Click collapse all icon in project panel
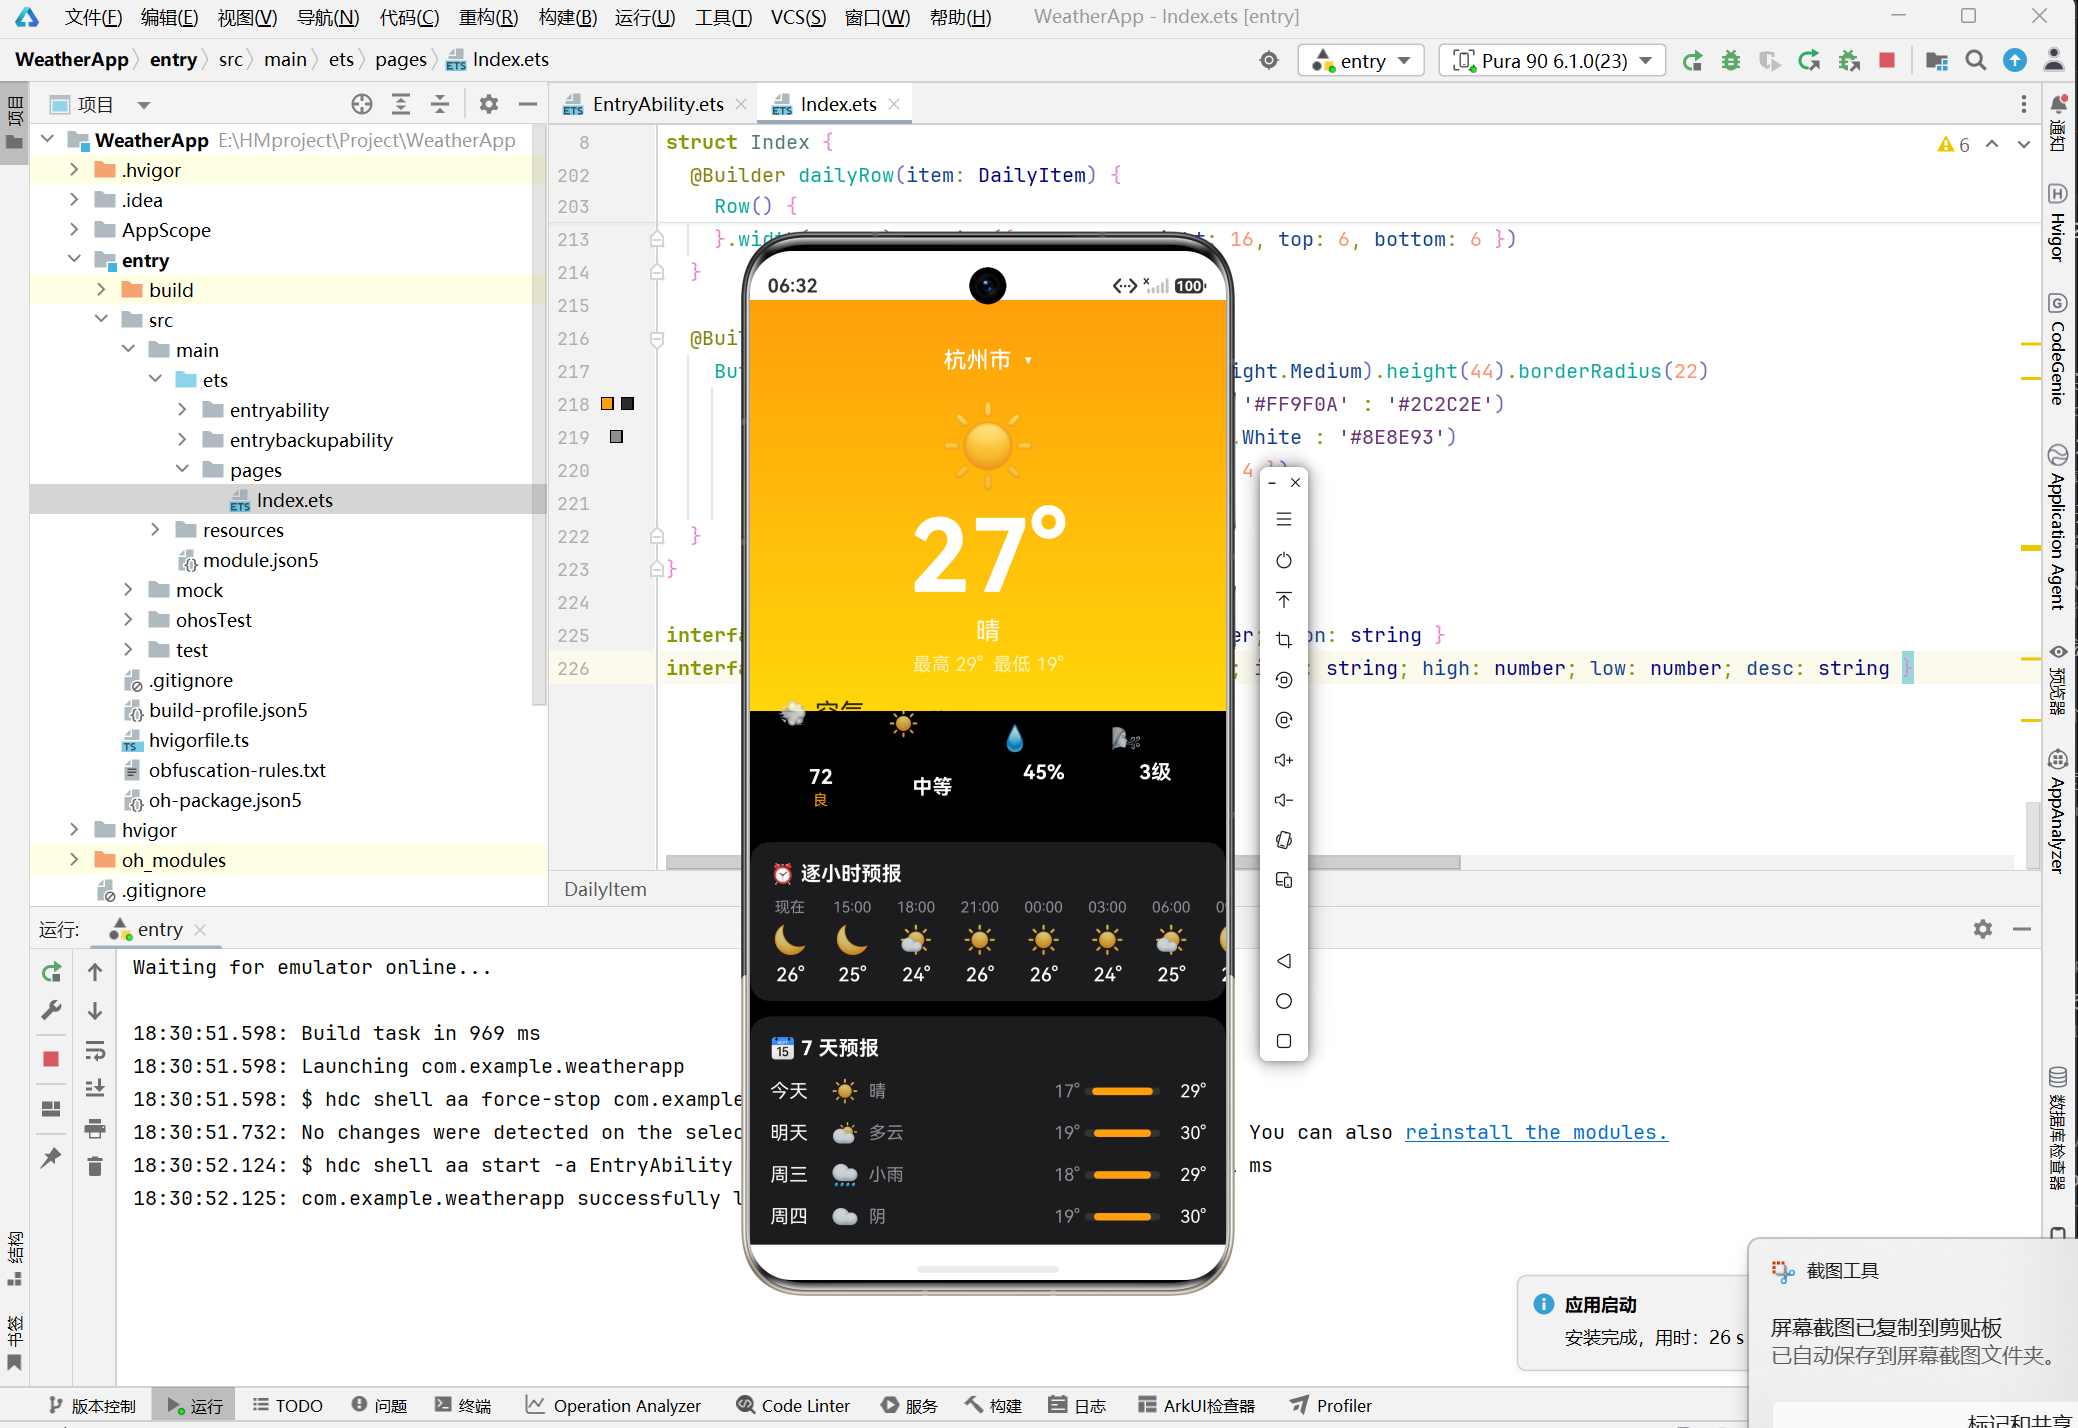Viewport: 2078px width, 1428px height. [x=440, y=104]
